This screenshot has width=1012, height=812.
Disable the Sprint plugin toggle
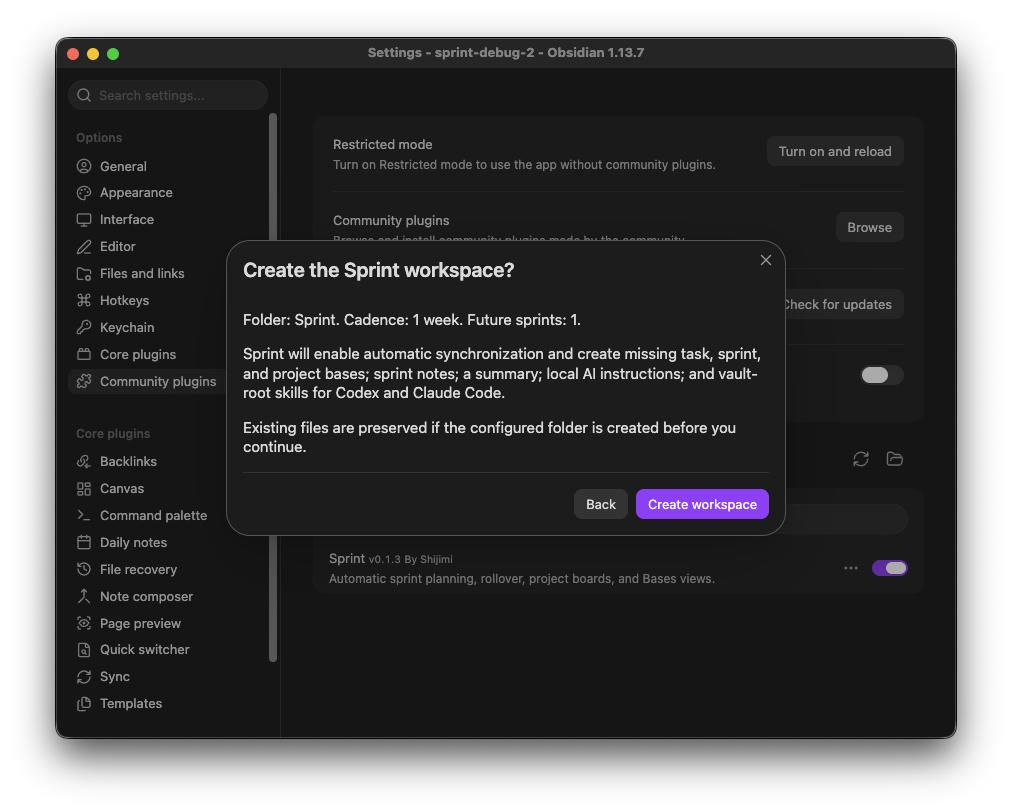[889, 568]
